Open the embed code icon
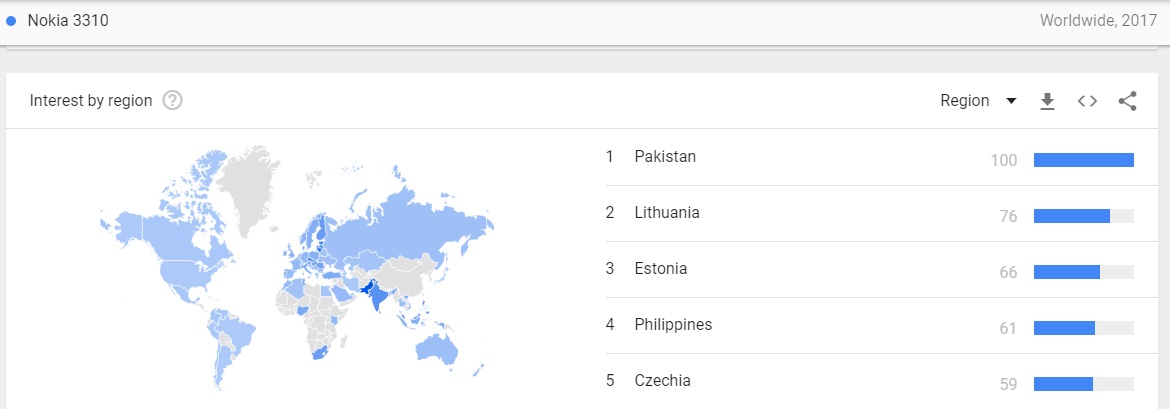Screen dimensions: 1170x409 point(1087,101)
